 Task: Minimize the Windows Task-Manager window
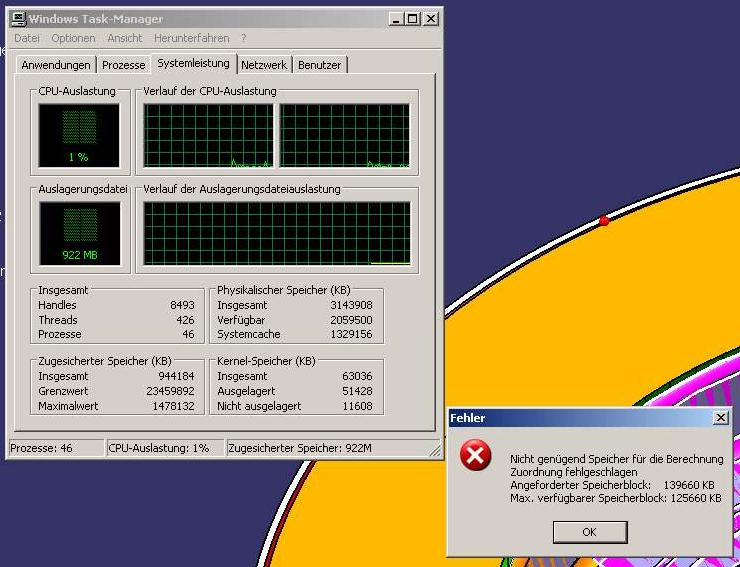pyautogui.click(x=396, y=19)
